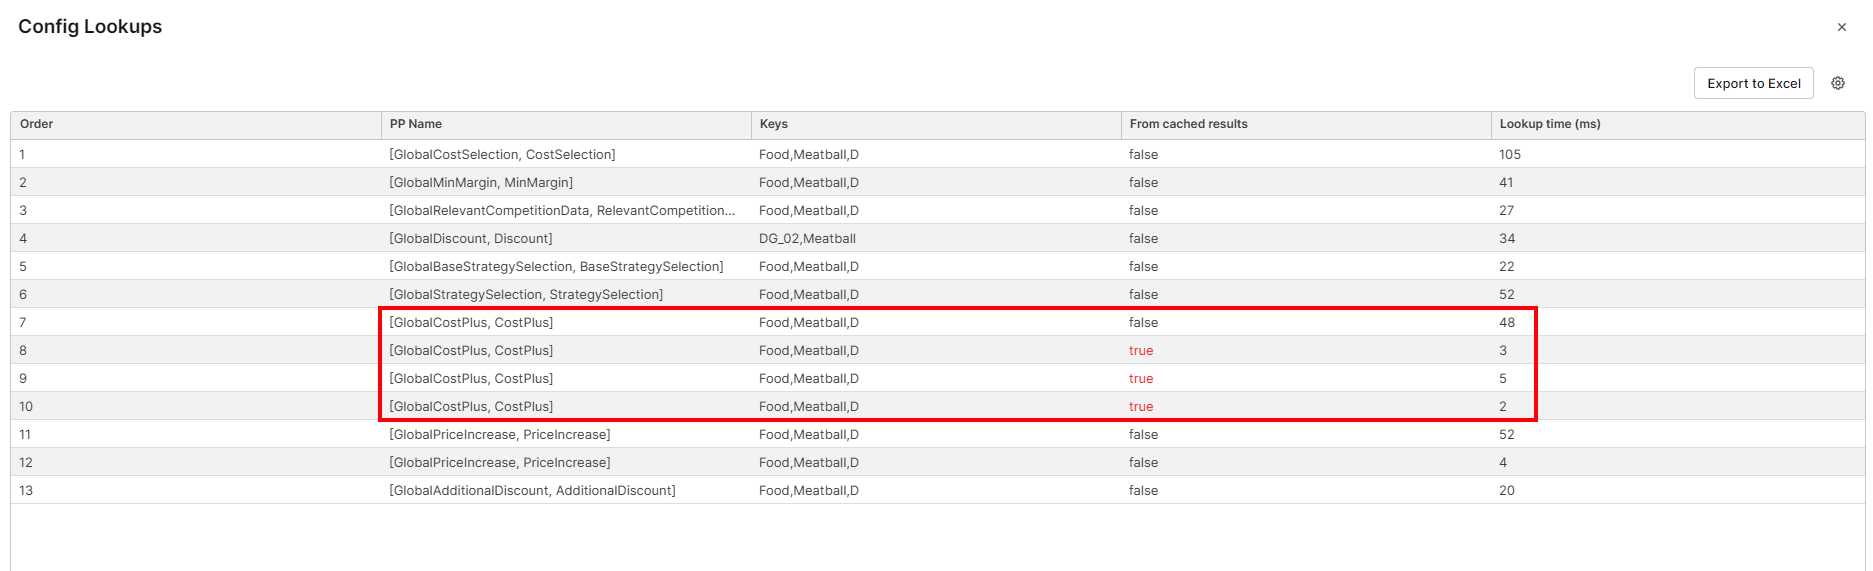
Task: Click order number 10 cell
Action: point(26,406)
